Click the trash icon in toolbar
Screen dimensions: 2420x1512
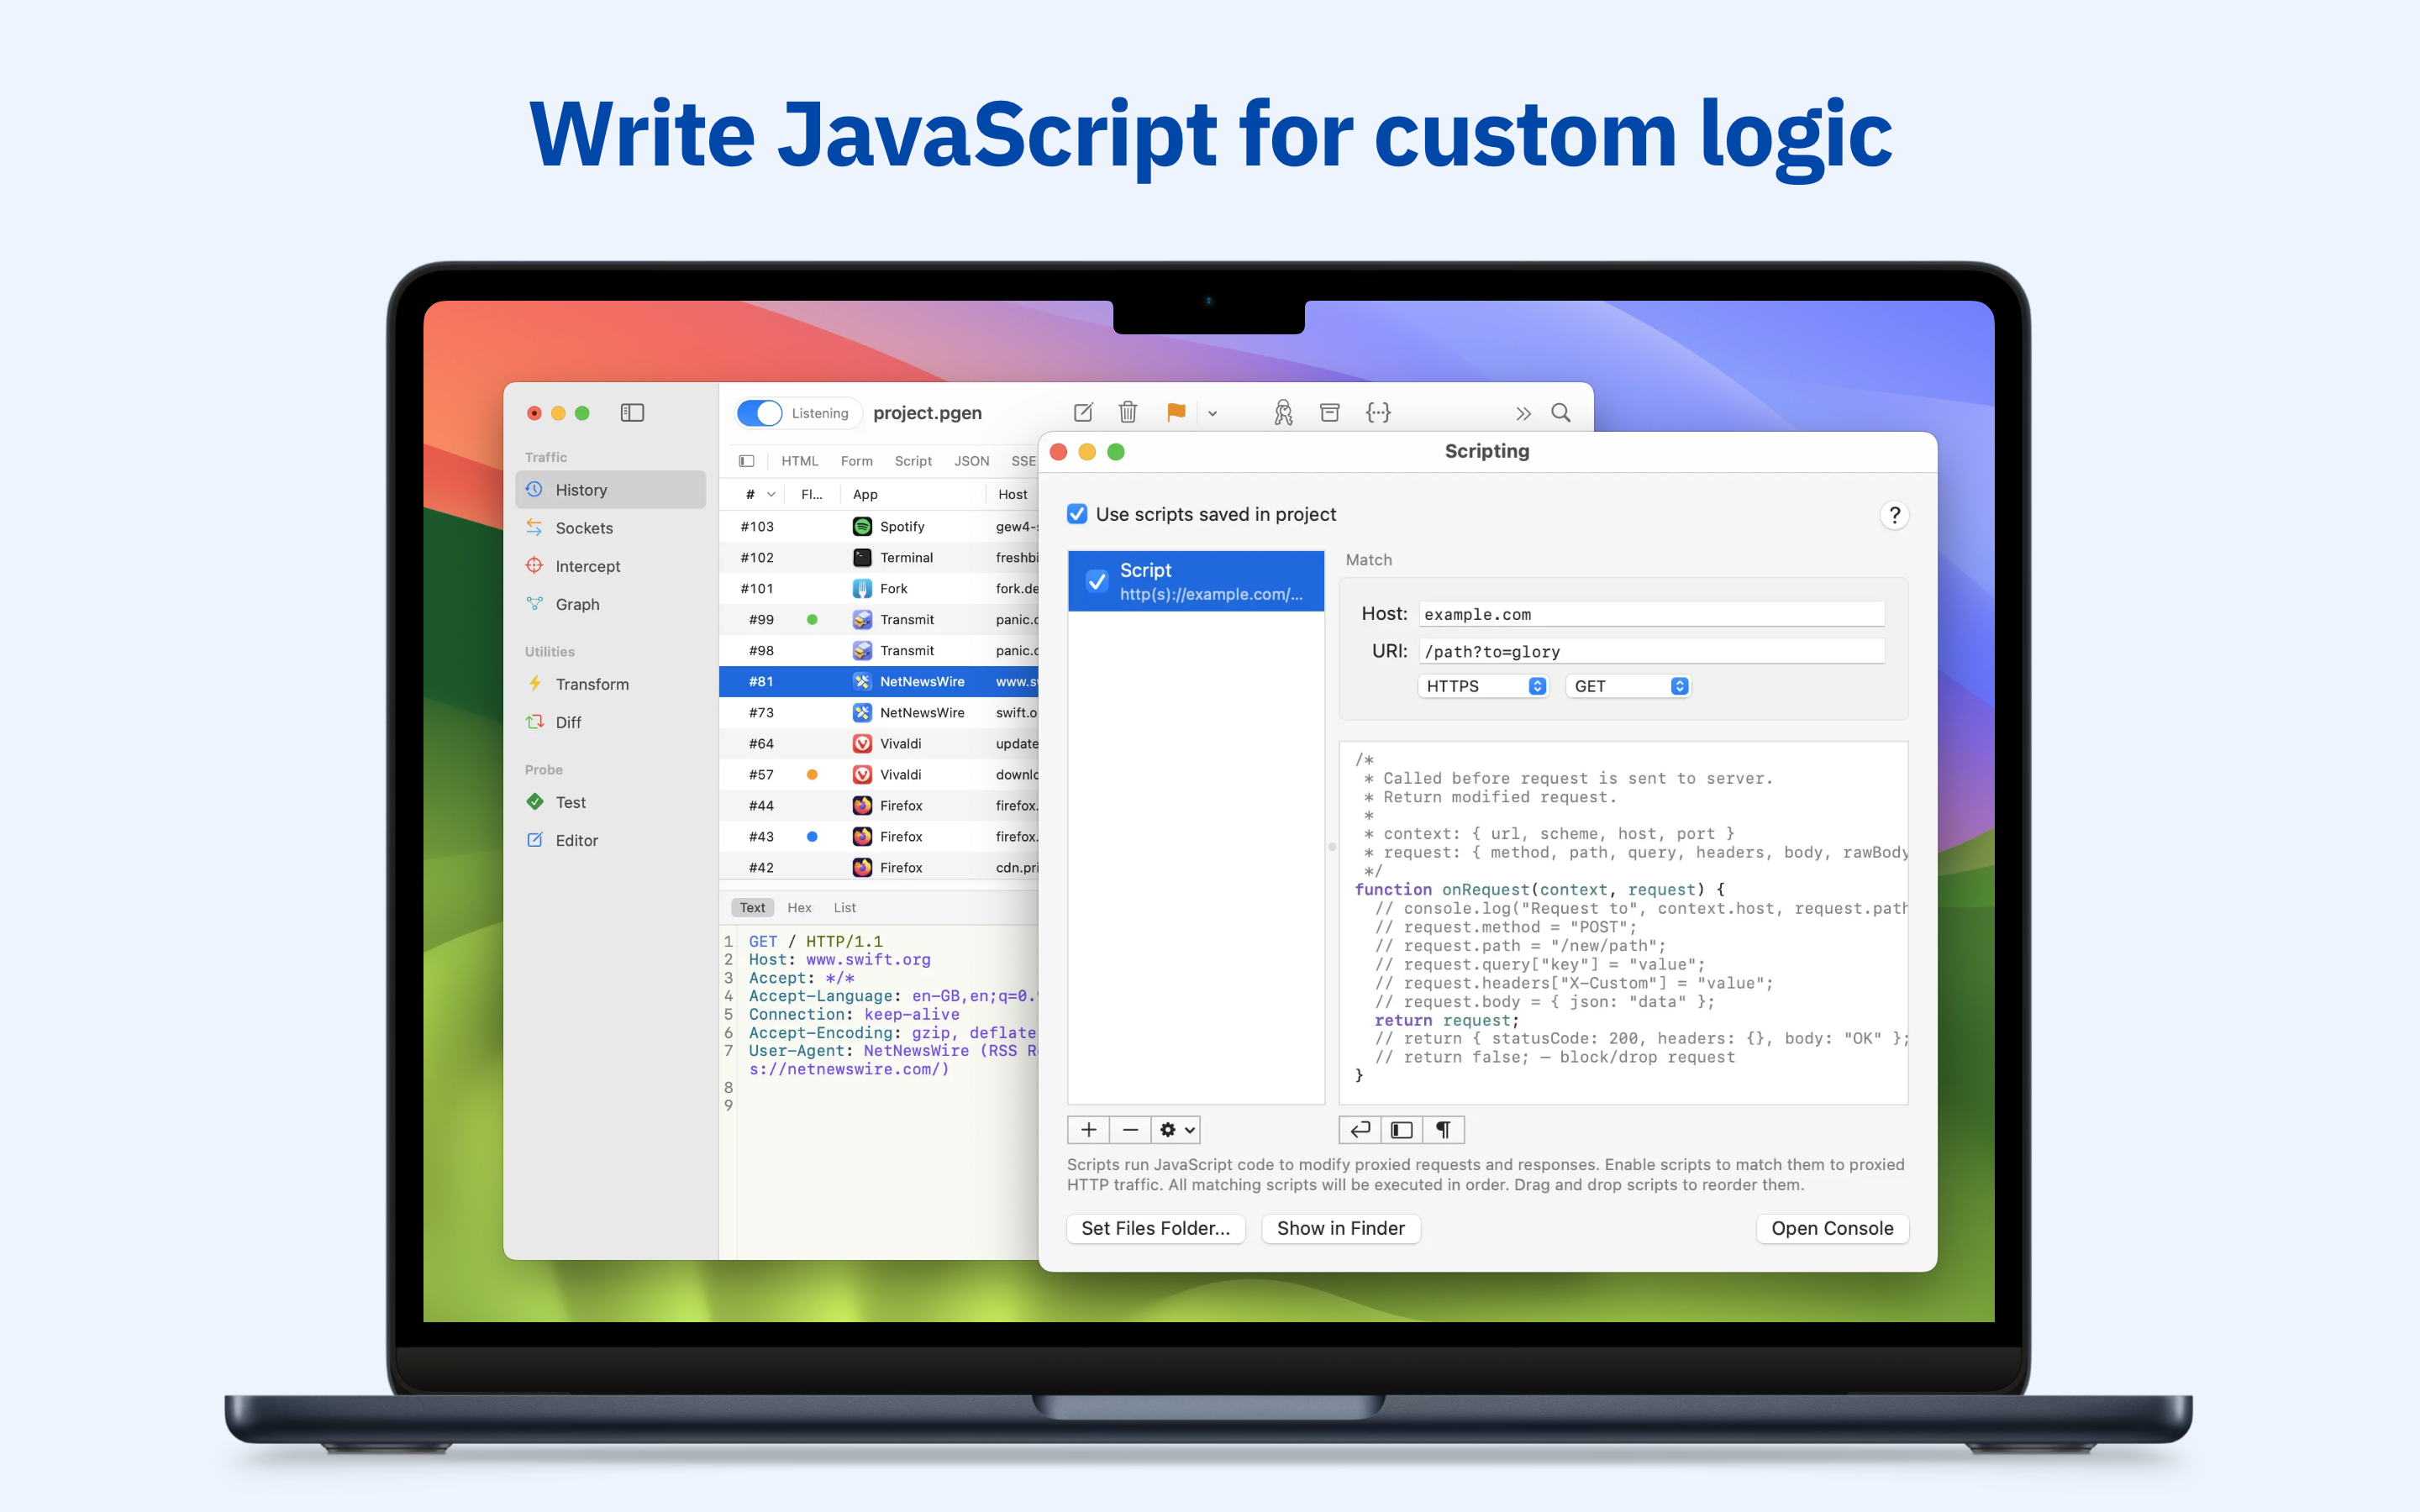click(1128, 412)
